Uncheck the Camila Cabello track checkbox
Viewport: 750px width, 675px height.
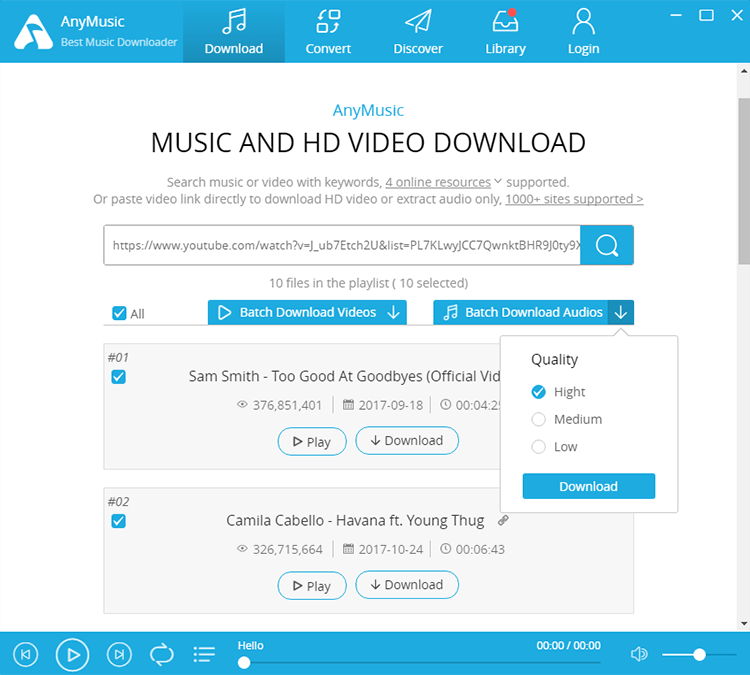tap(119, 521)
